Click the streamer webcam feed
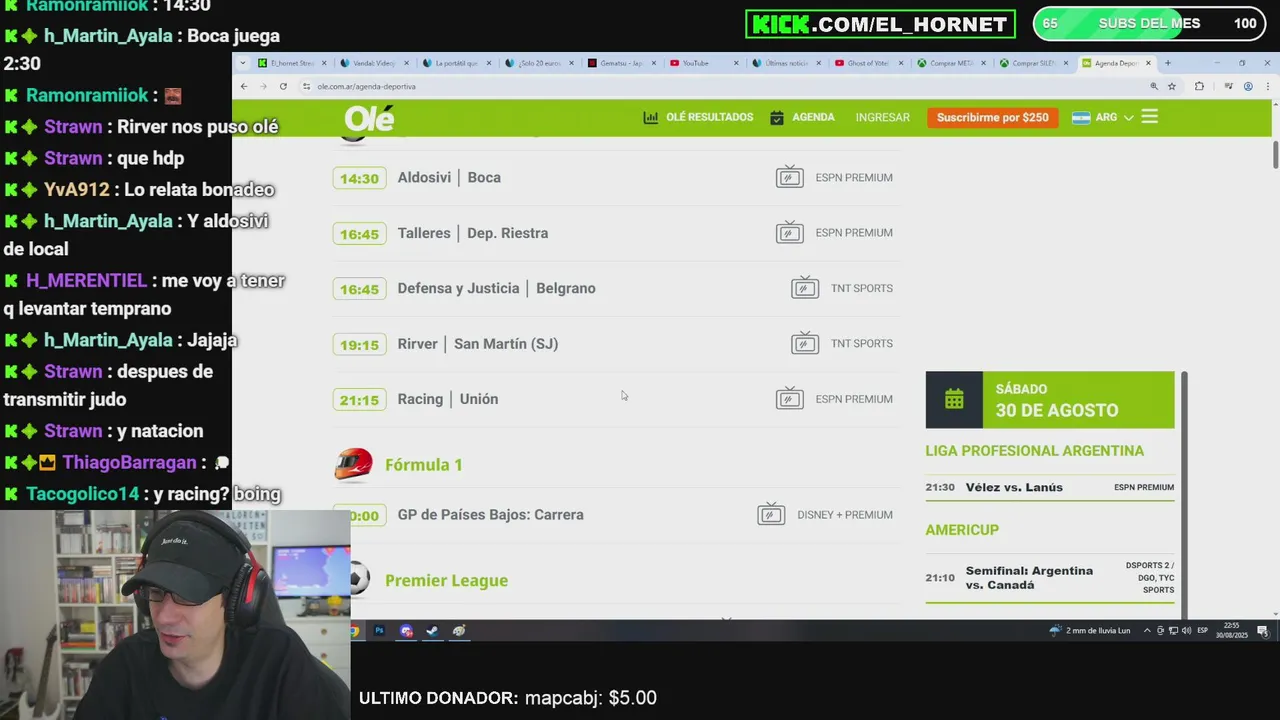Image resolution: width=1280 pixels, height=720 pixels. coord(175,615)
